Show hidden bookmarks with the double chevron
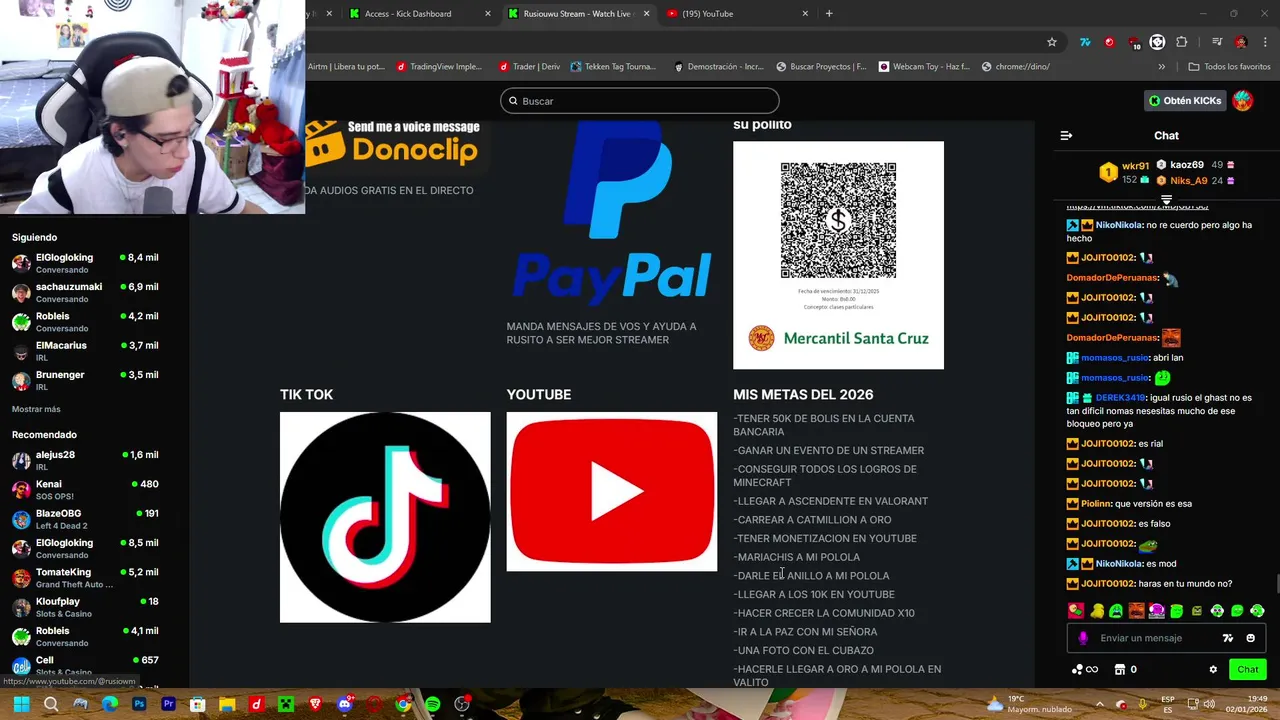1280x720 pixels. tap(1161, 67)
